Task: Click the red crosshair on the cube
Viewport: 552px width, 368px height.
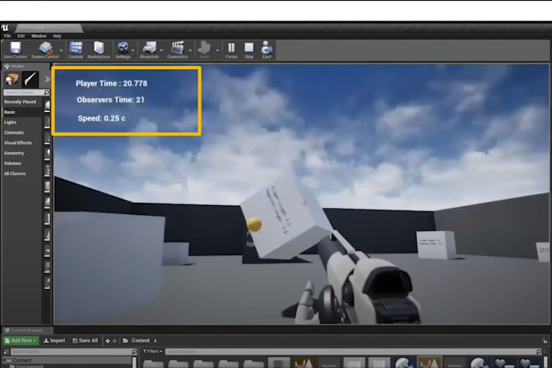Action: tap(304, 203)
